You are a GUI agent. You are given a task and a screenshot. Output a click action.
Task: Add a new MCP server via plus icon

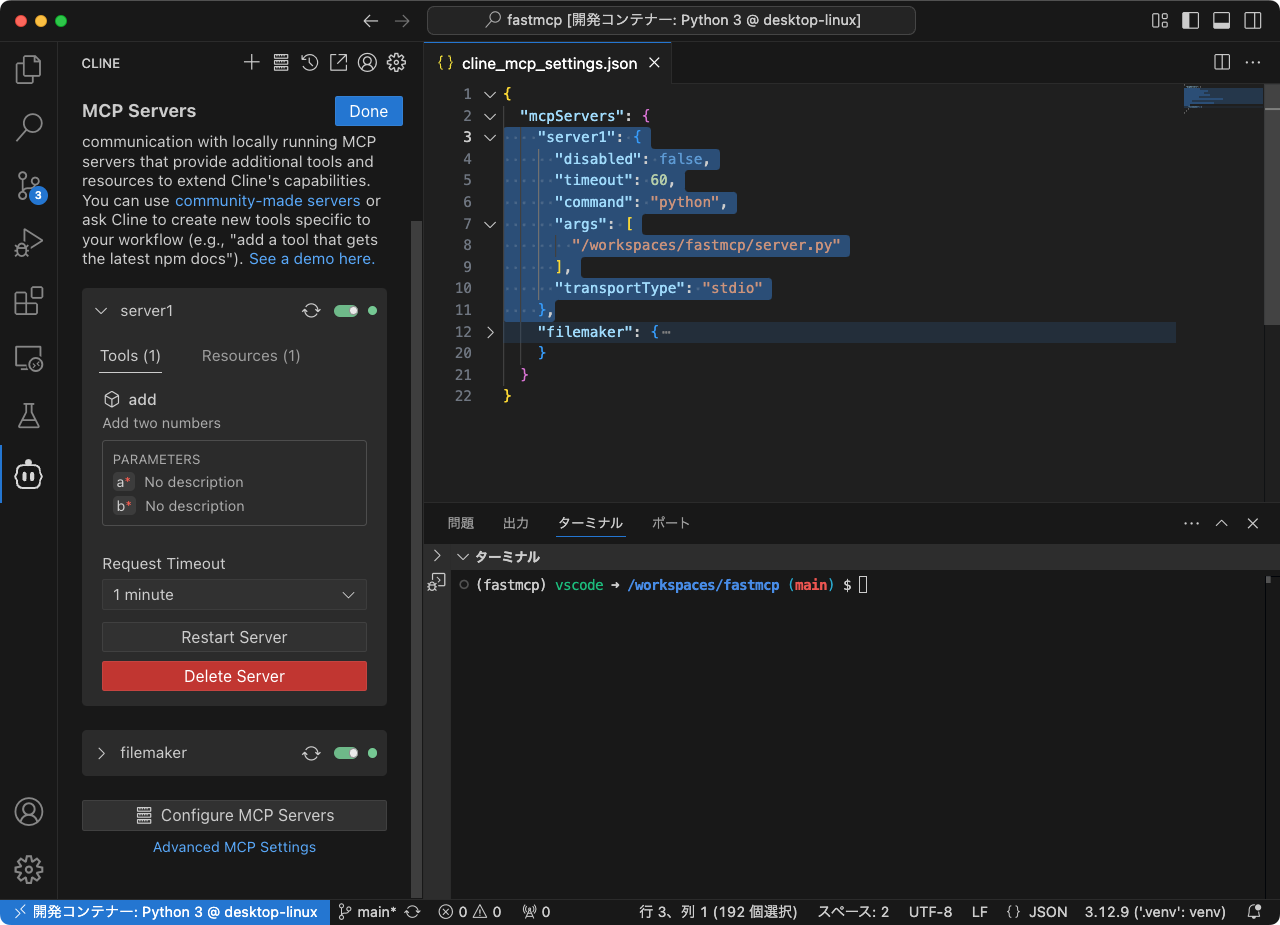pos(251,62)
